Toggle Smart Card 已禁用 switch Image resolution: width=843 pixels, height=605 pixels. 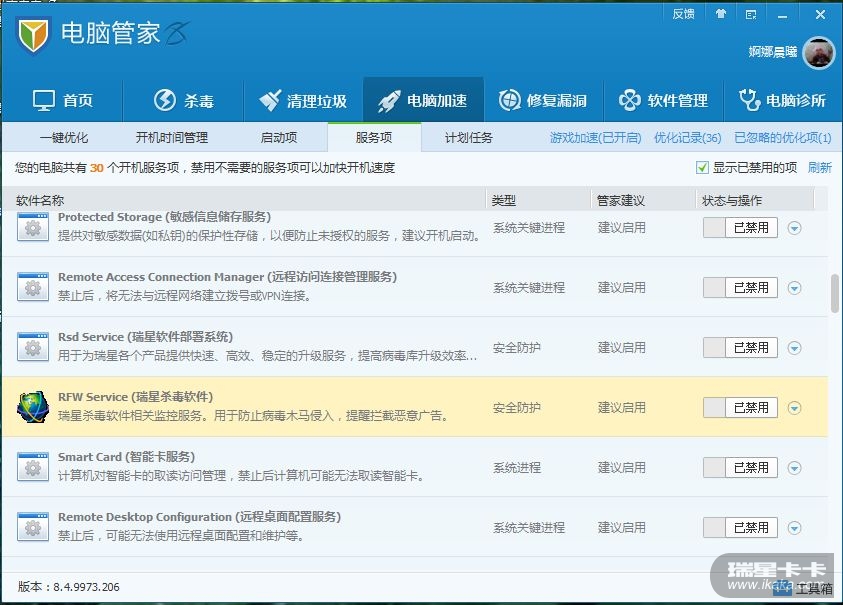(x=740, y=468)
